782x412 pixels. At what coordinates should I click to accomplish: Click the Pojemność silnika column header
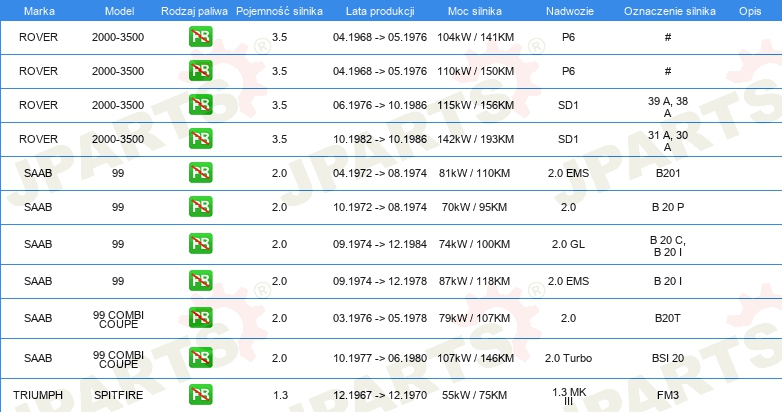tap(279, 11)
